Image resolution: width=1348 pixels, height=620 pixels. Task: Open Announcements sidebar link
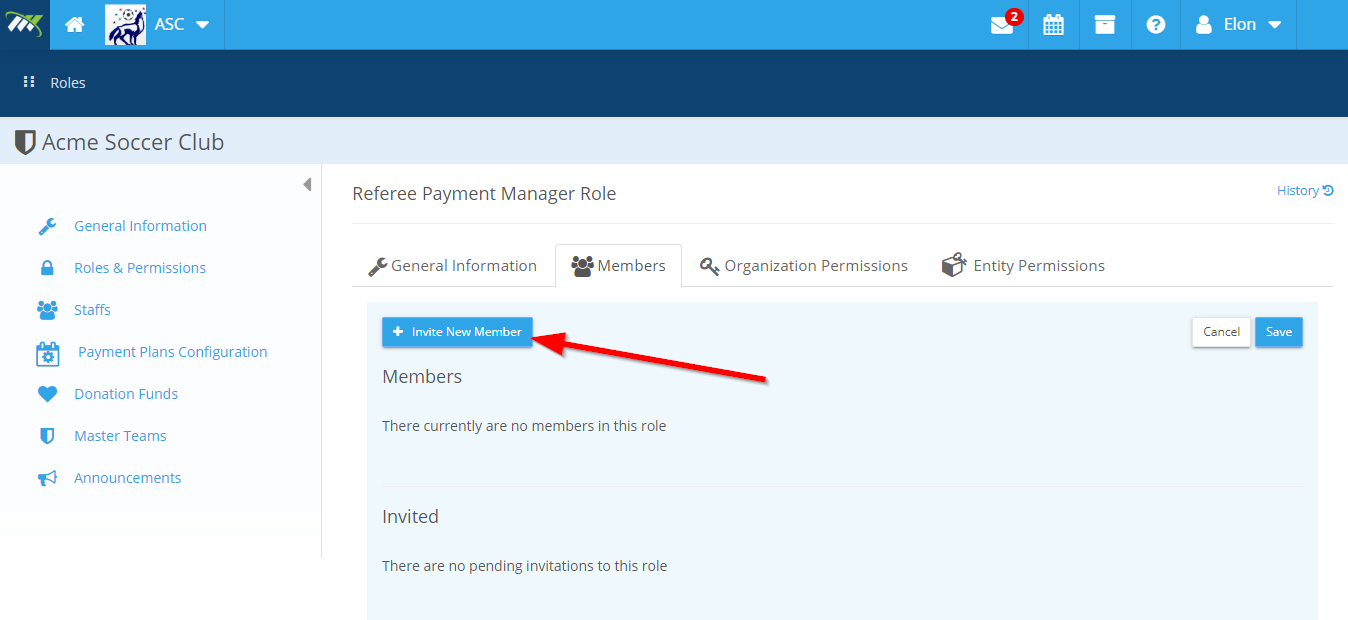pyautogui.click(x=127, y=478)
